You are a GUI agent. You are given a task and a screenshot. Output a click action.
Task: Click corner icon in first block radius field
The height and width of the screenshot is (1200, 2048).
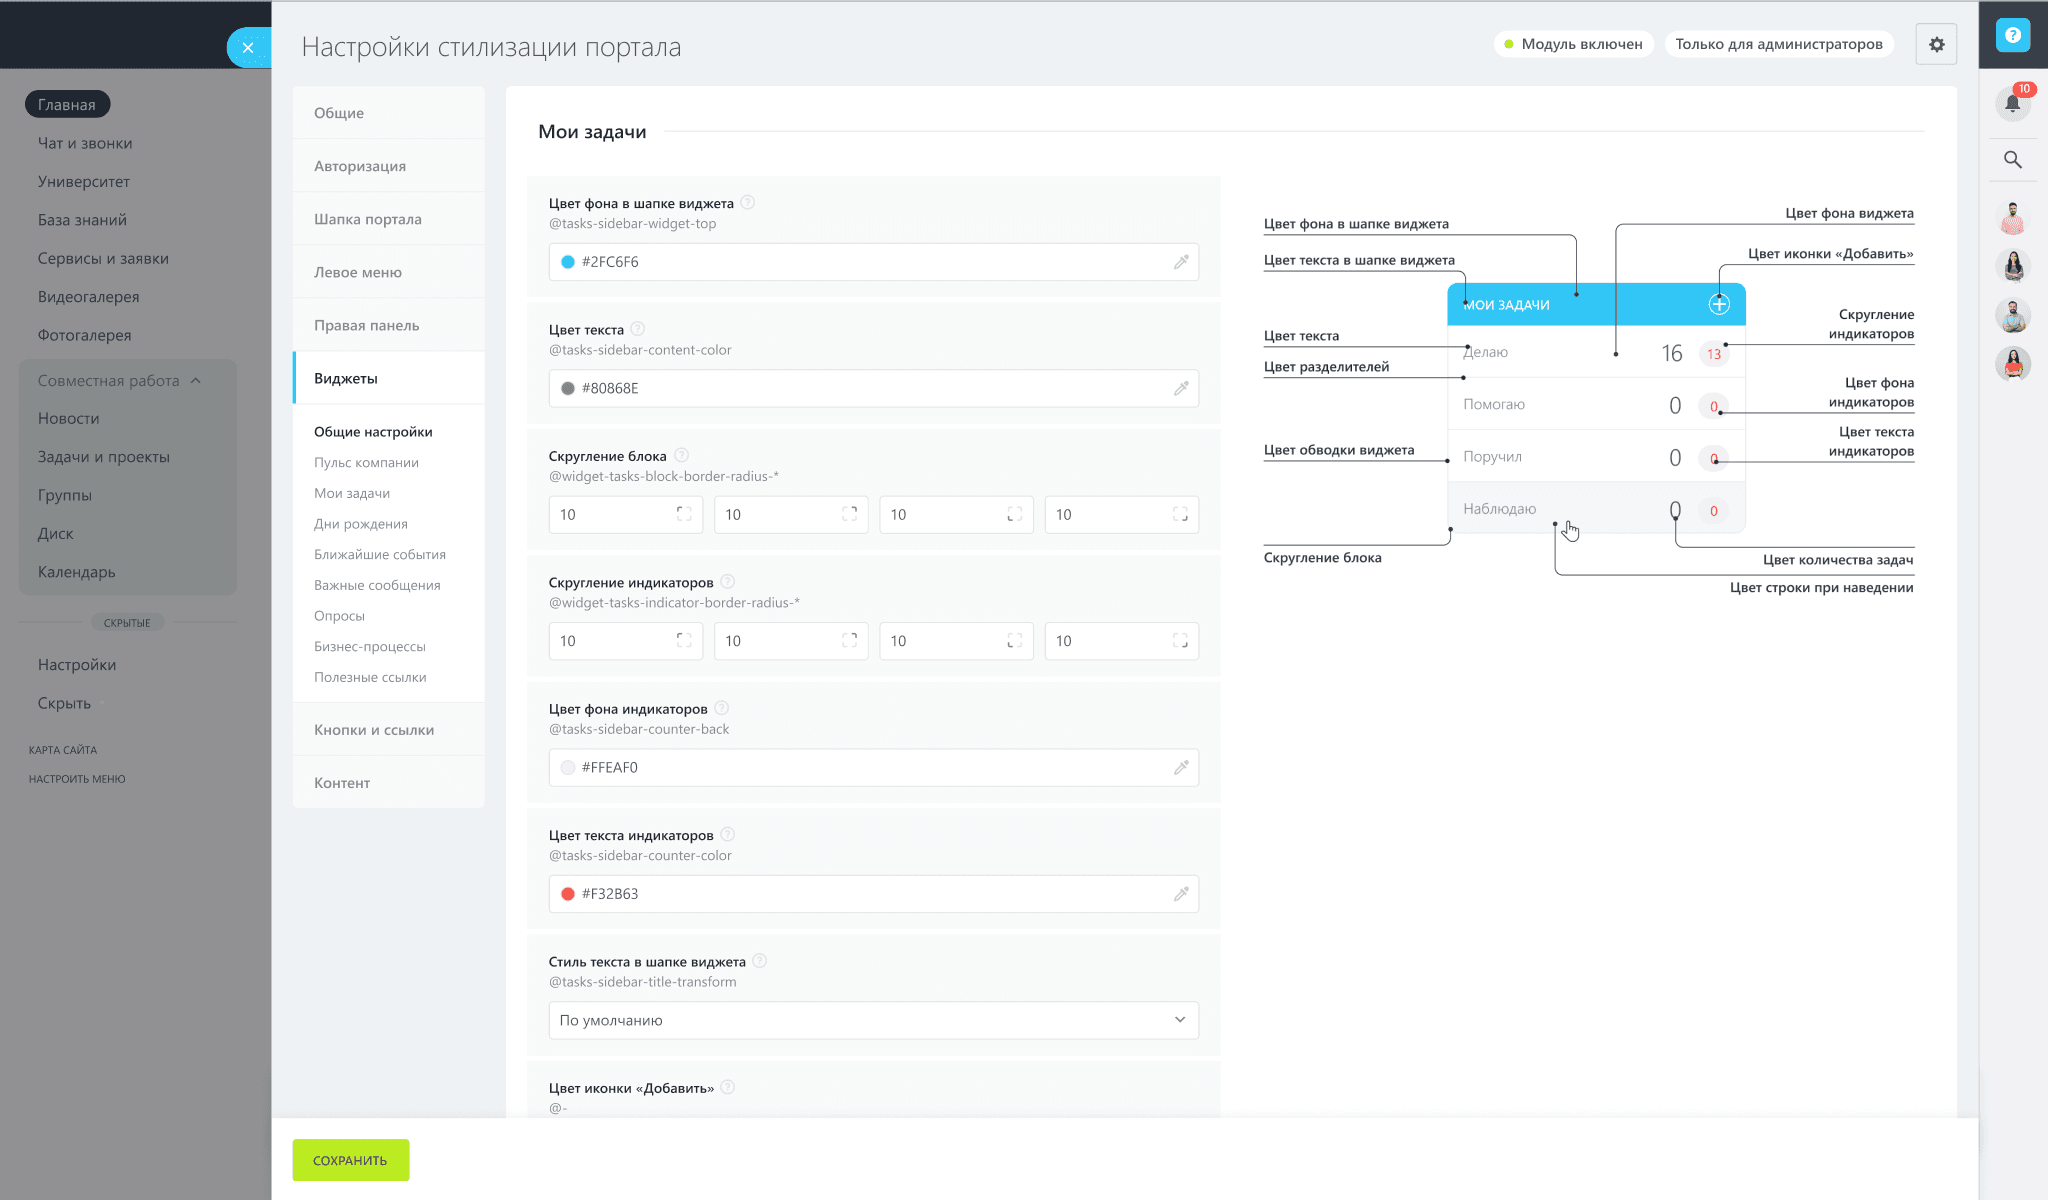coord(684,514)
